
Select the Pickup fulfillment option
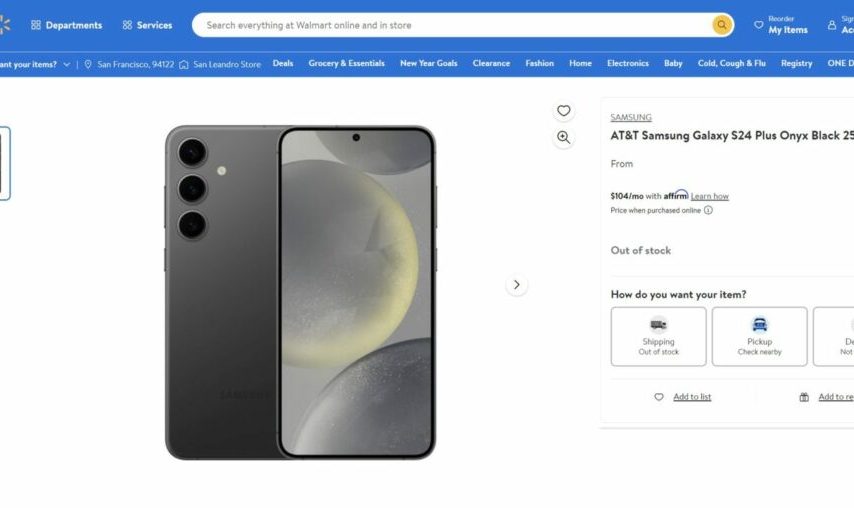759,336
